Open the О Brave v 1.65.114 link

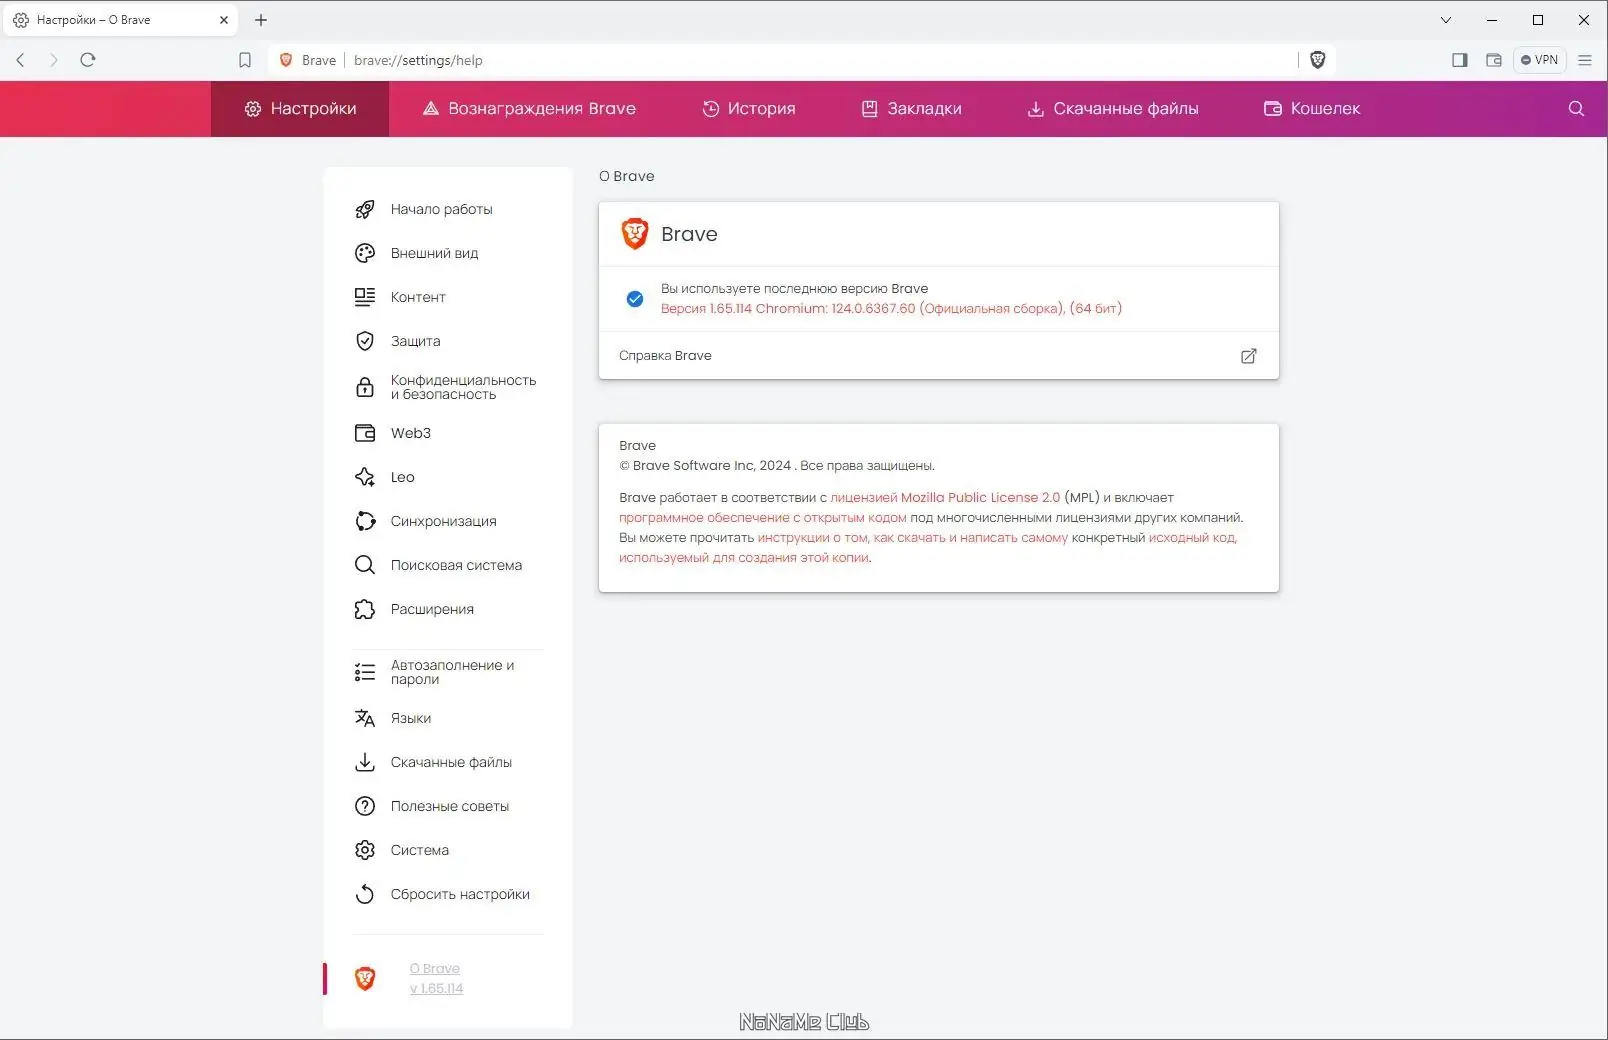point(436,978)
